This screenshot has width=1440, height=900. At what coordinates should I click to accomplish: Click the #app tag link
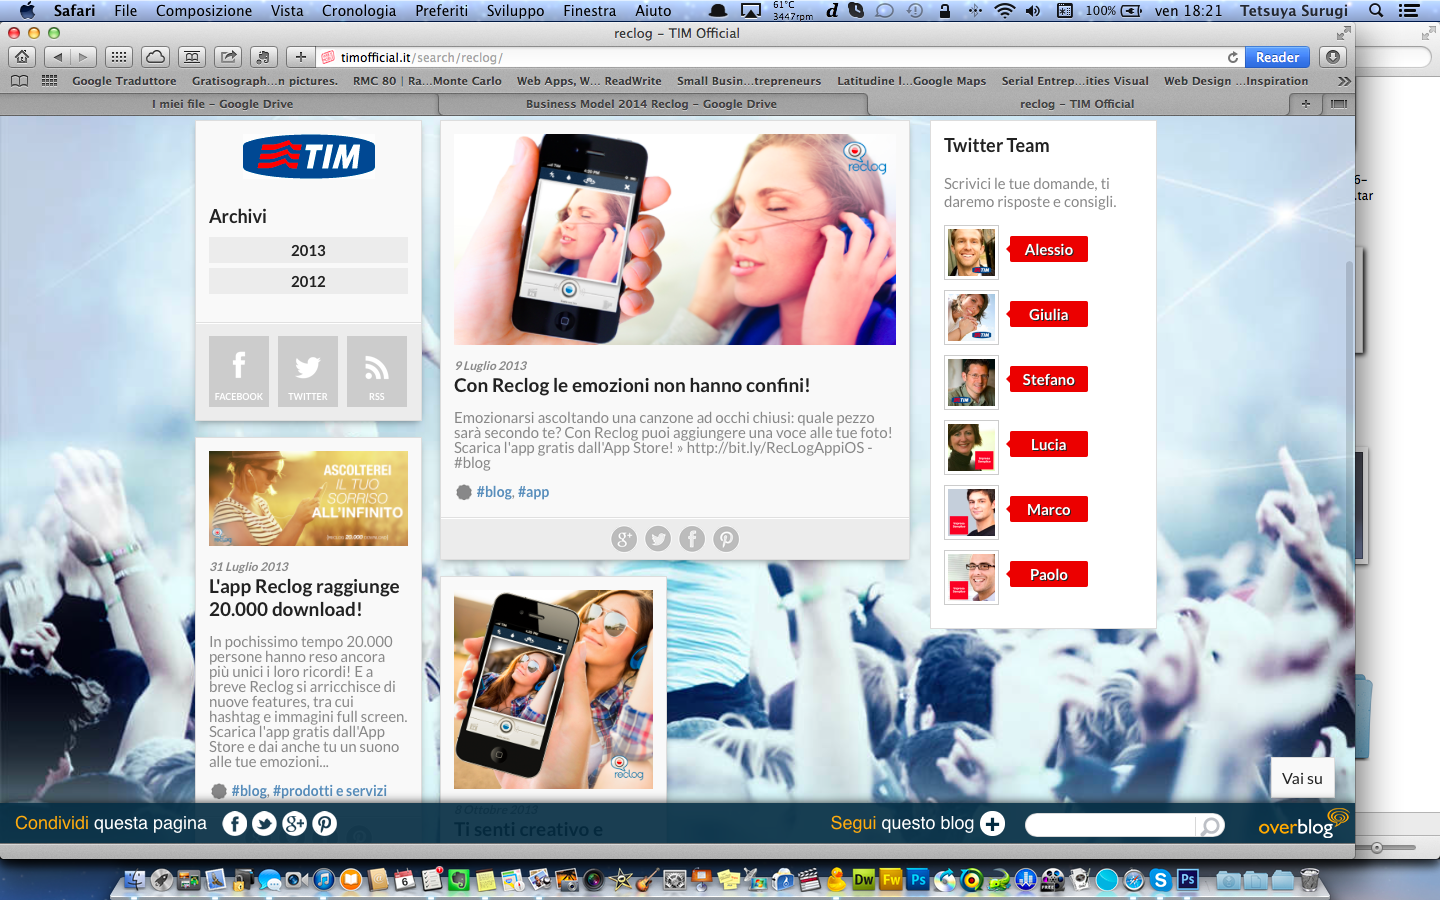point(533,492)
